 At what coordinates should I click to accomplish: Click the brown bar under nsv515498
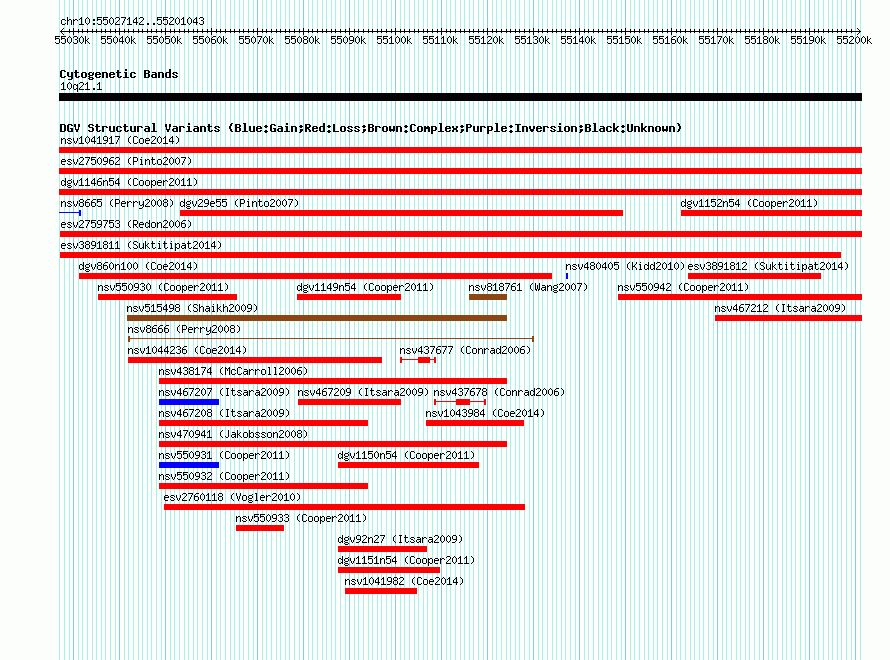[317, 318]
